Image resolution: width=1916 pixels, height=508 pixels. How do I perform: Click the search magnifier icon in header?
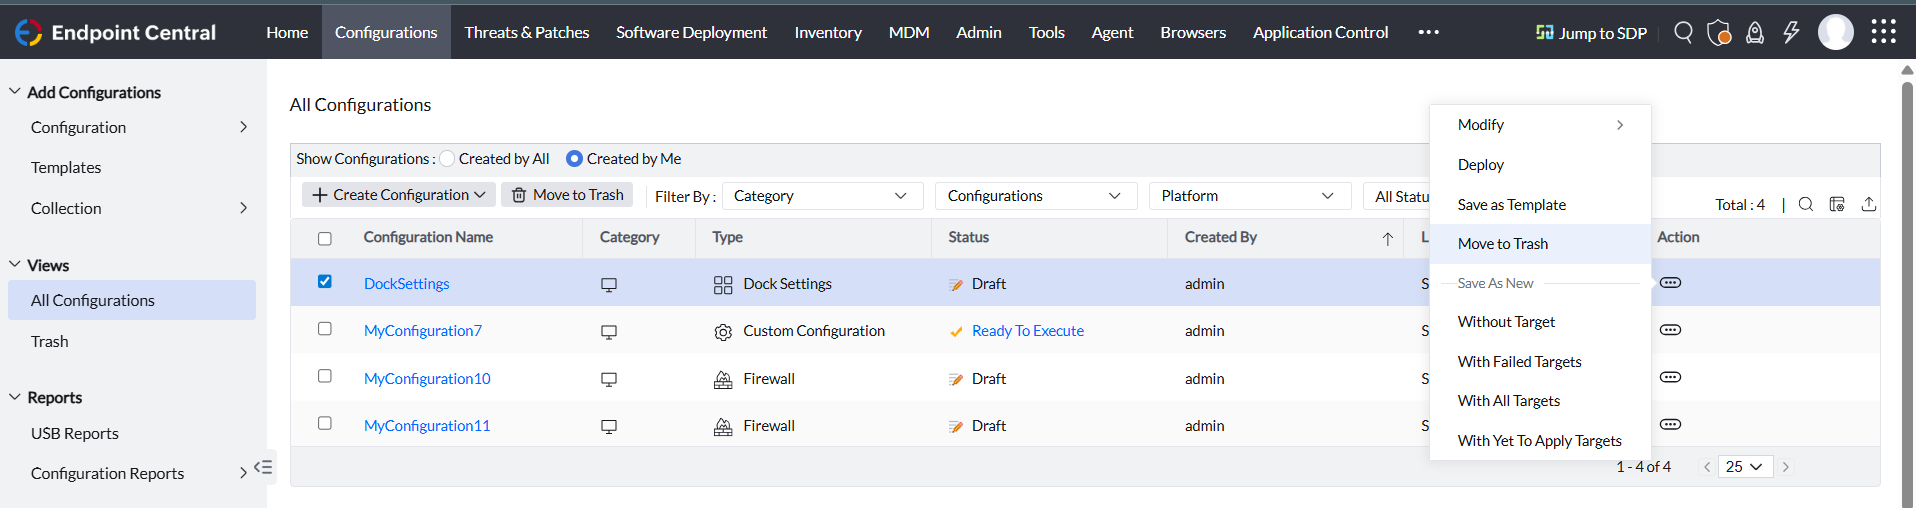pyautogui.click(x=1683, y=33)
